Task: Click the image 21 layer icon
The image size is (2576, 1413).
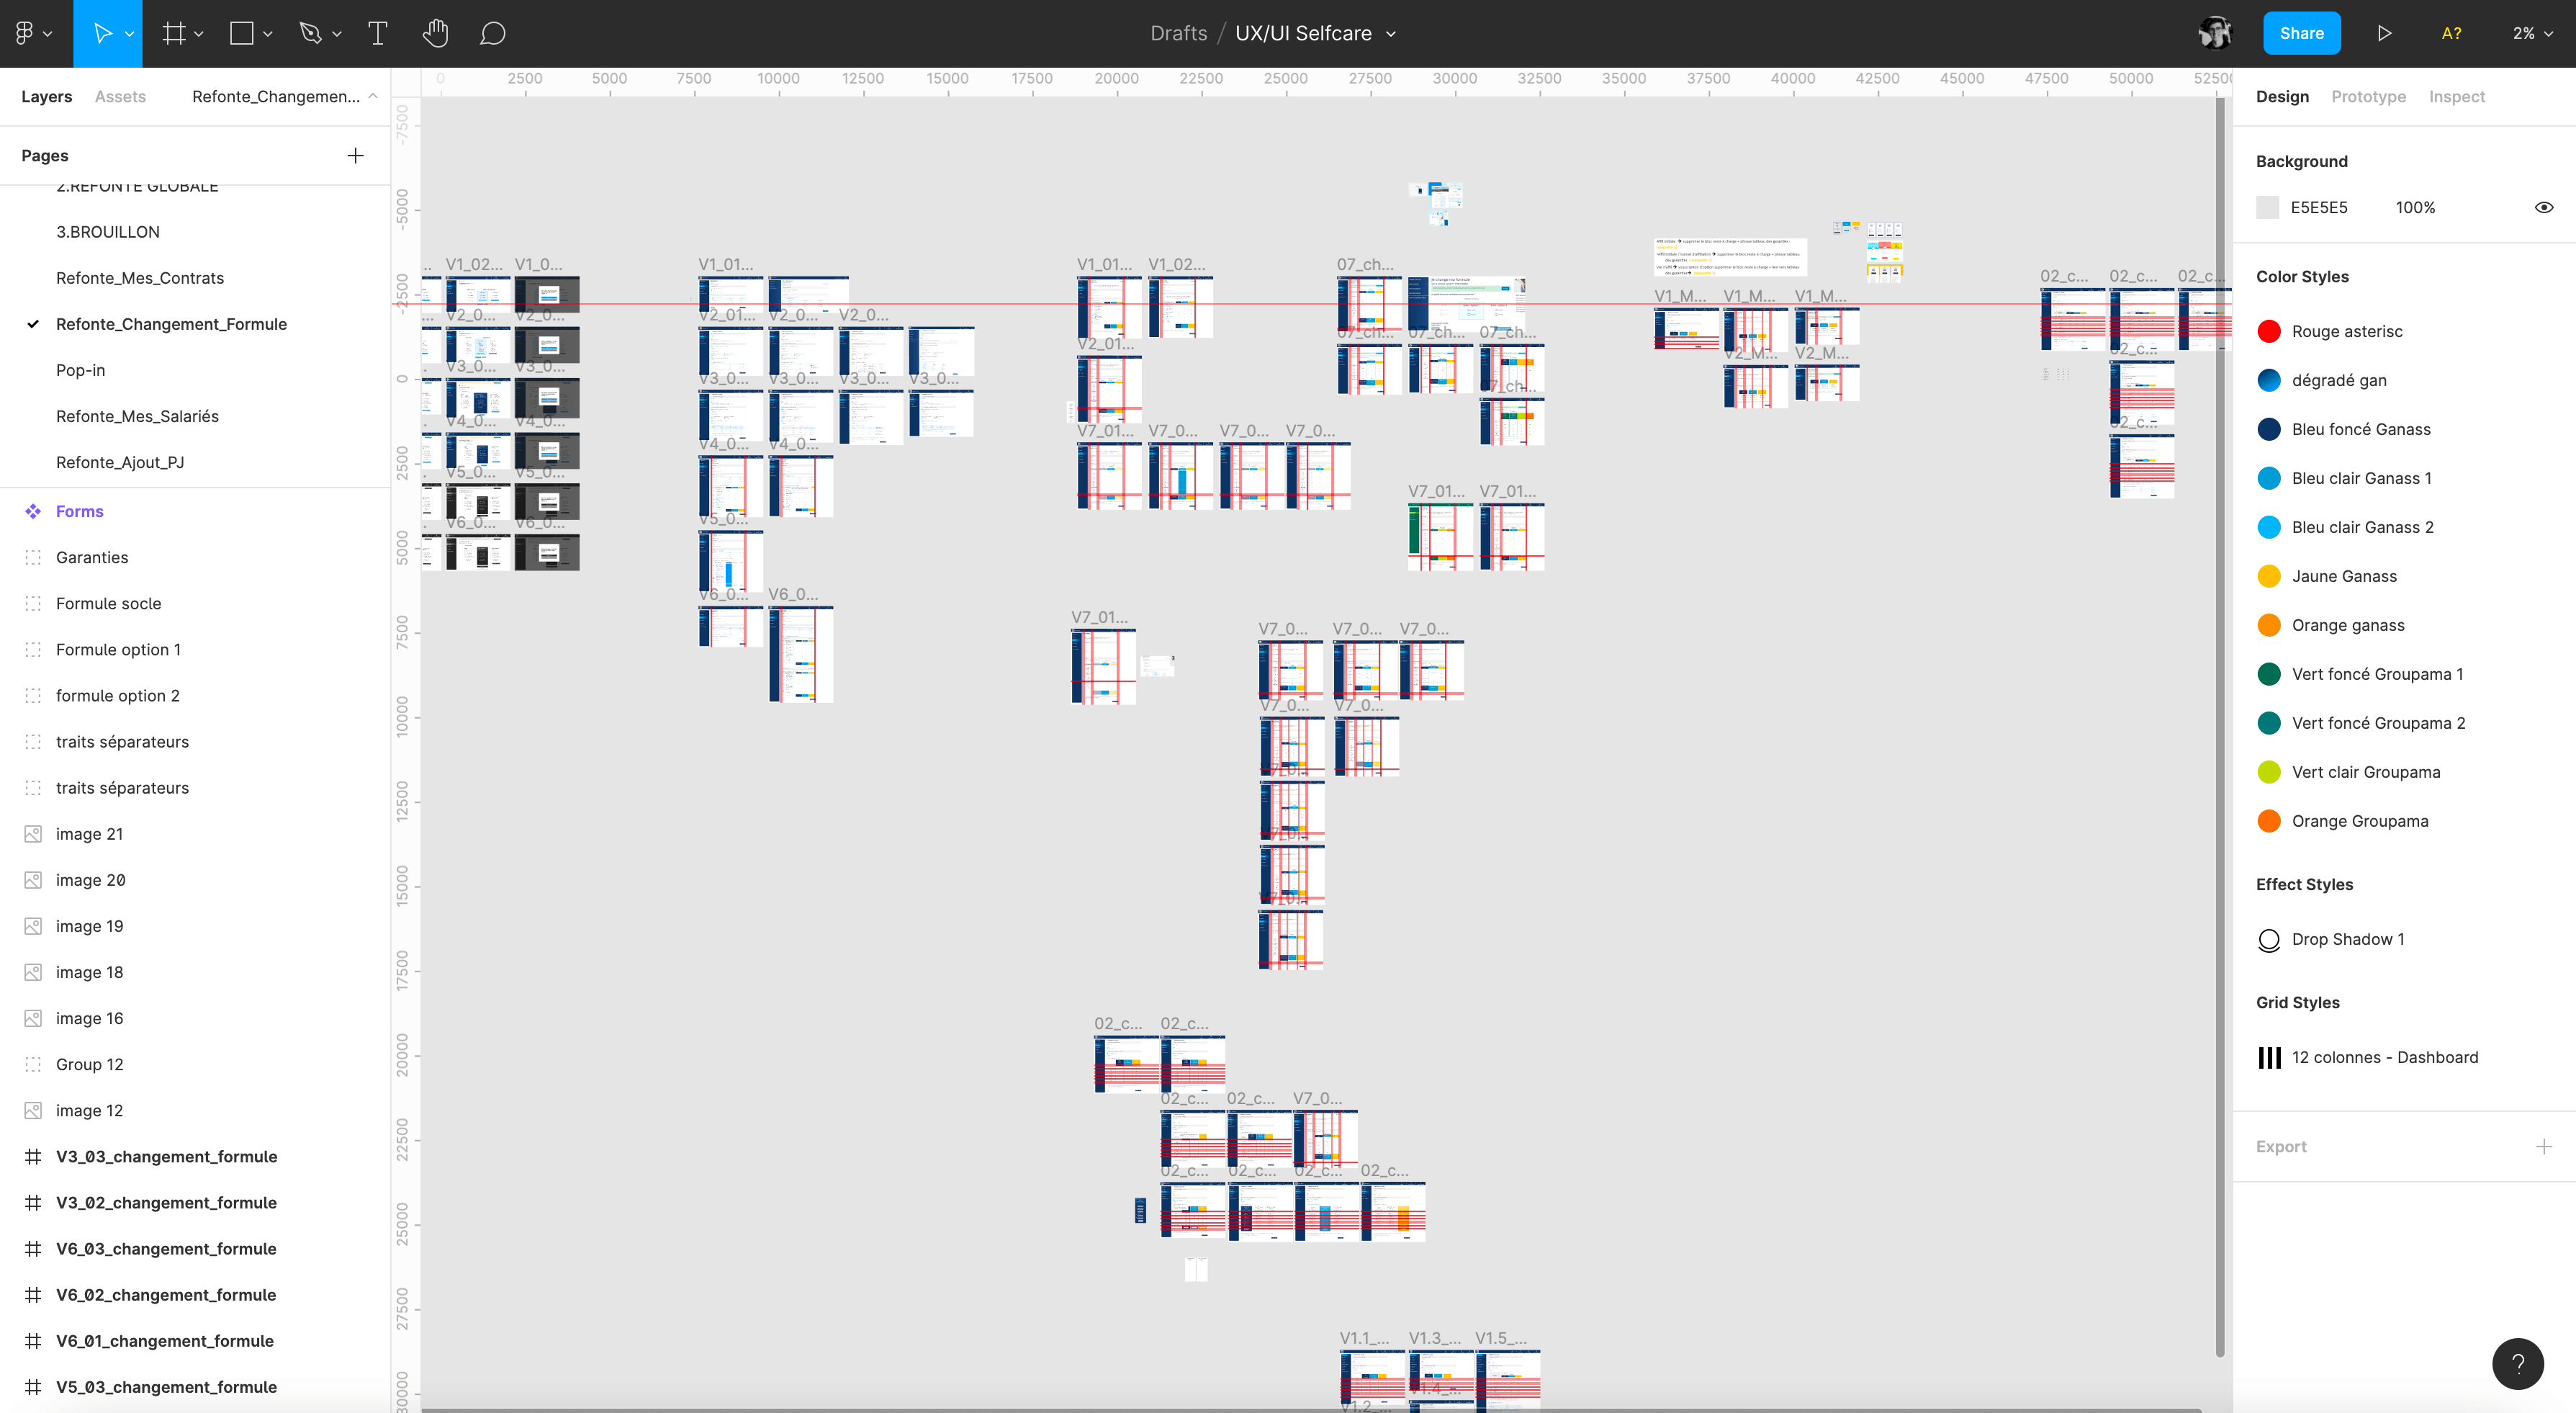Action: coord(33,834)
